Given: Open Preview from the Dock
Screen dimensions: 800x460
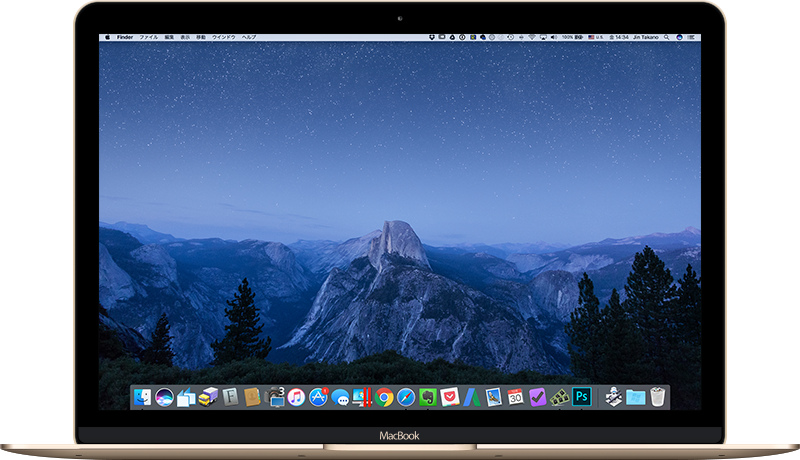Looking at the screenshot, I should pyautogui.click(x=493, y=397).
